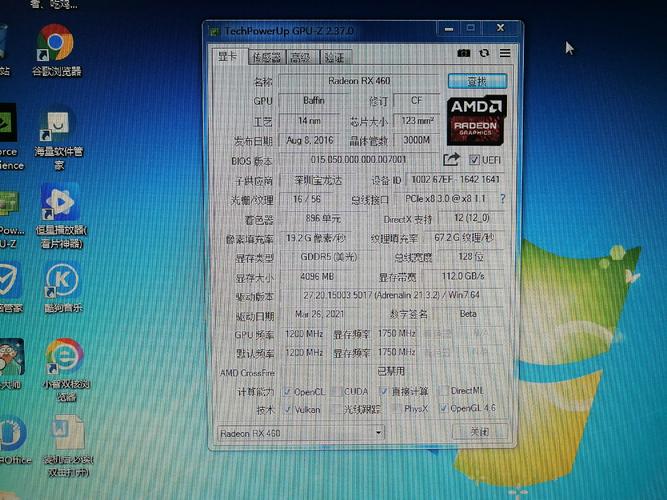Click the screenshot camera icon in GPU-Z
Screen dimensions: 667x500
(x=464, y=53)
